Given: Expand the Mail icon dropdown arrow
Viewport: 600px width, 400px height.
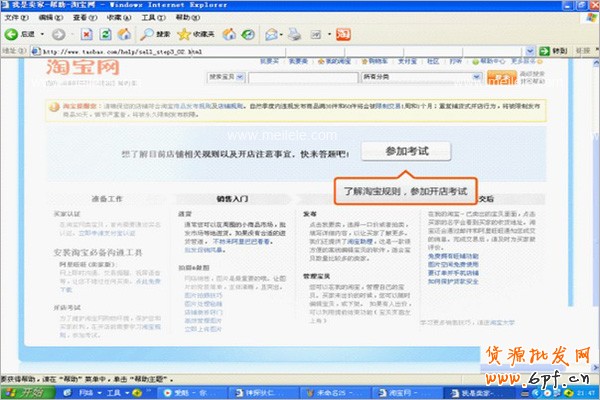Looking at the screenshot, I should click(281, 34).
